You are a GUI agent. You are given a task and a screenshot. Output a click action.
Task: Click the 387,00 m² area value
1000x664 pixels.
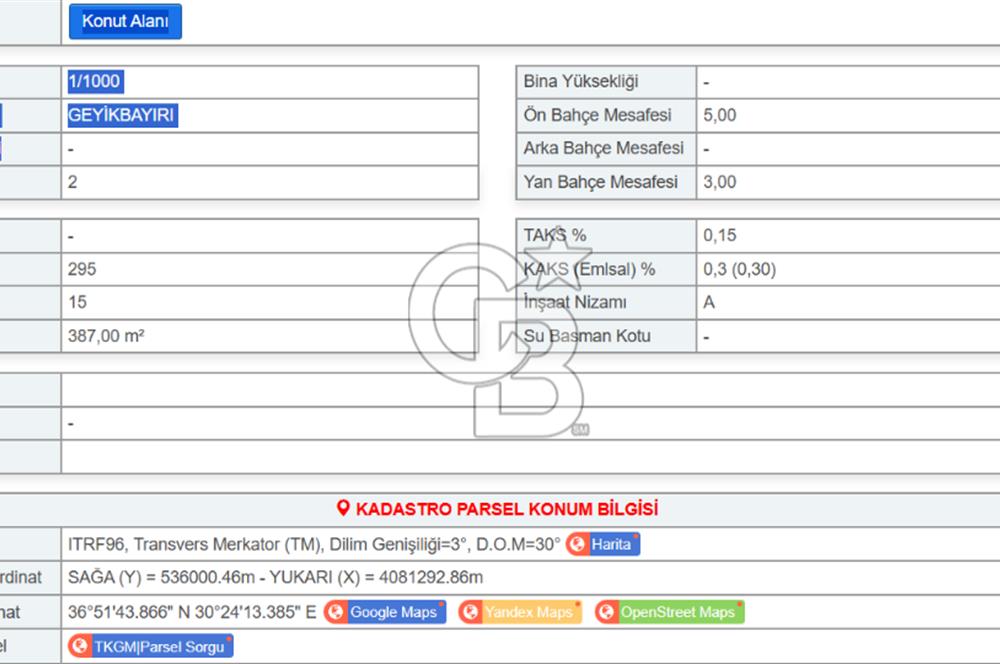(106, 336)
